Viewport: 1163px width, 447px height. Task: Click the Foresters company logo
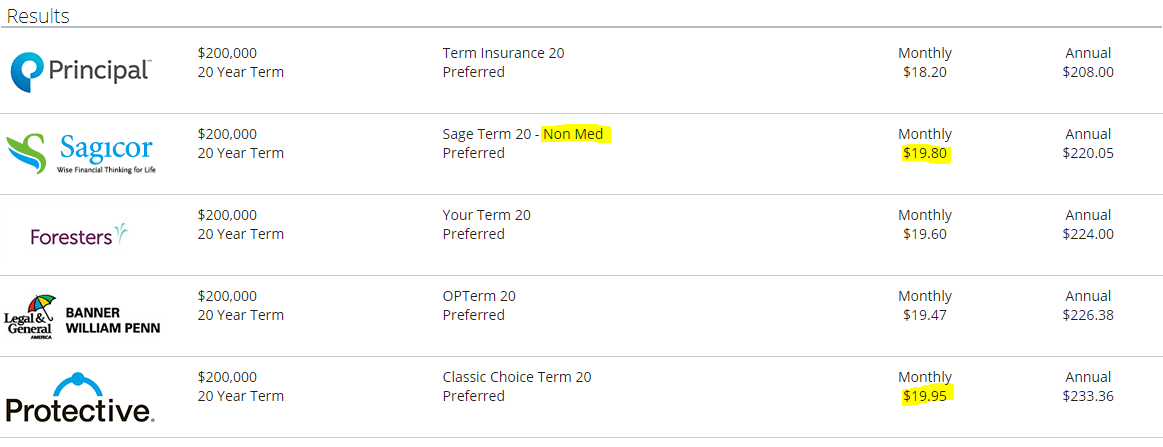click(79, 235)
